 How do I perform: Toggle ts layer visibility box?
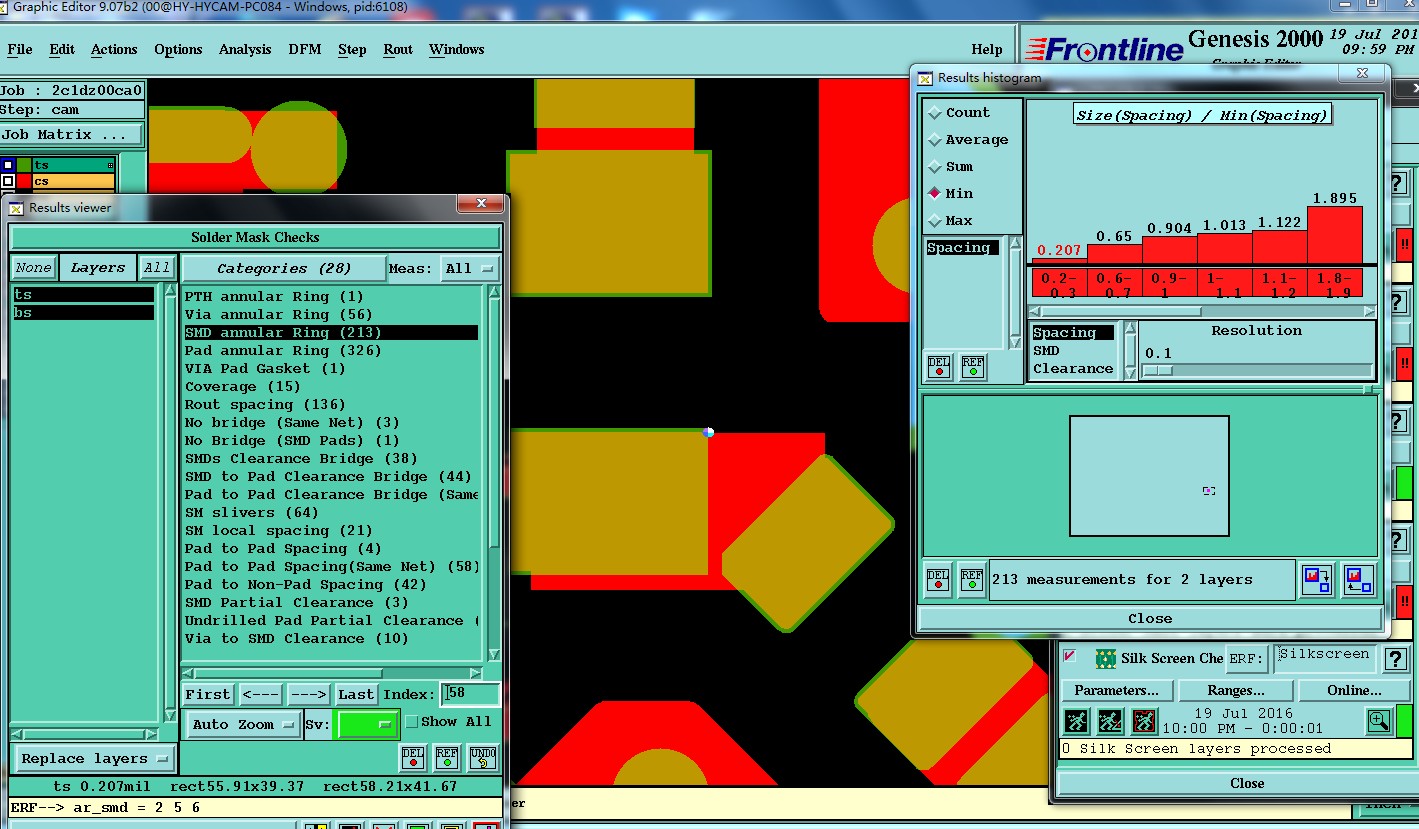[8, 165]
